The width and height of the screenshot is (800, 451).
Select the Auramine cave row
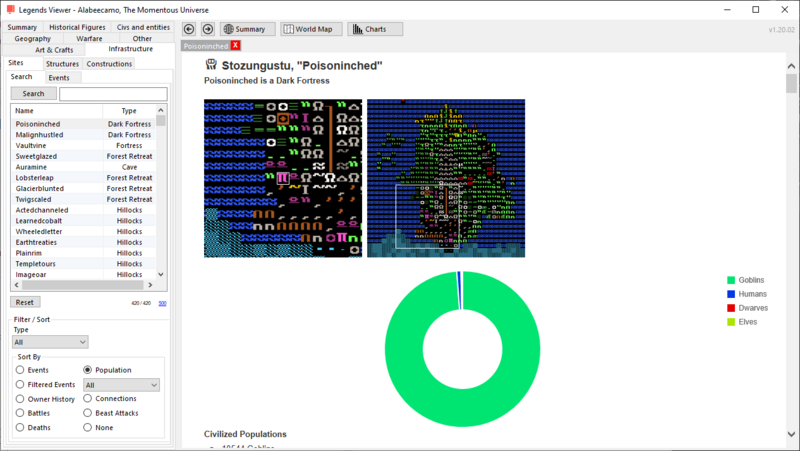click(x=83, y=167)
